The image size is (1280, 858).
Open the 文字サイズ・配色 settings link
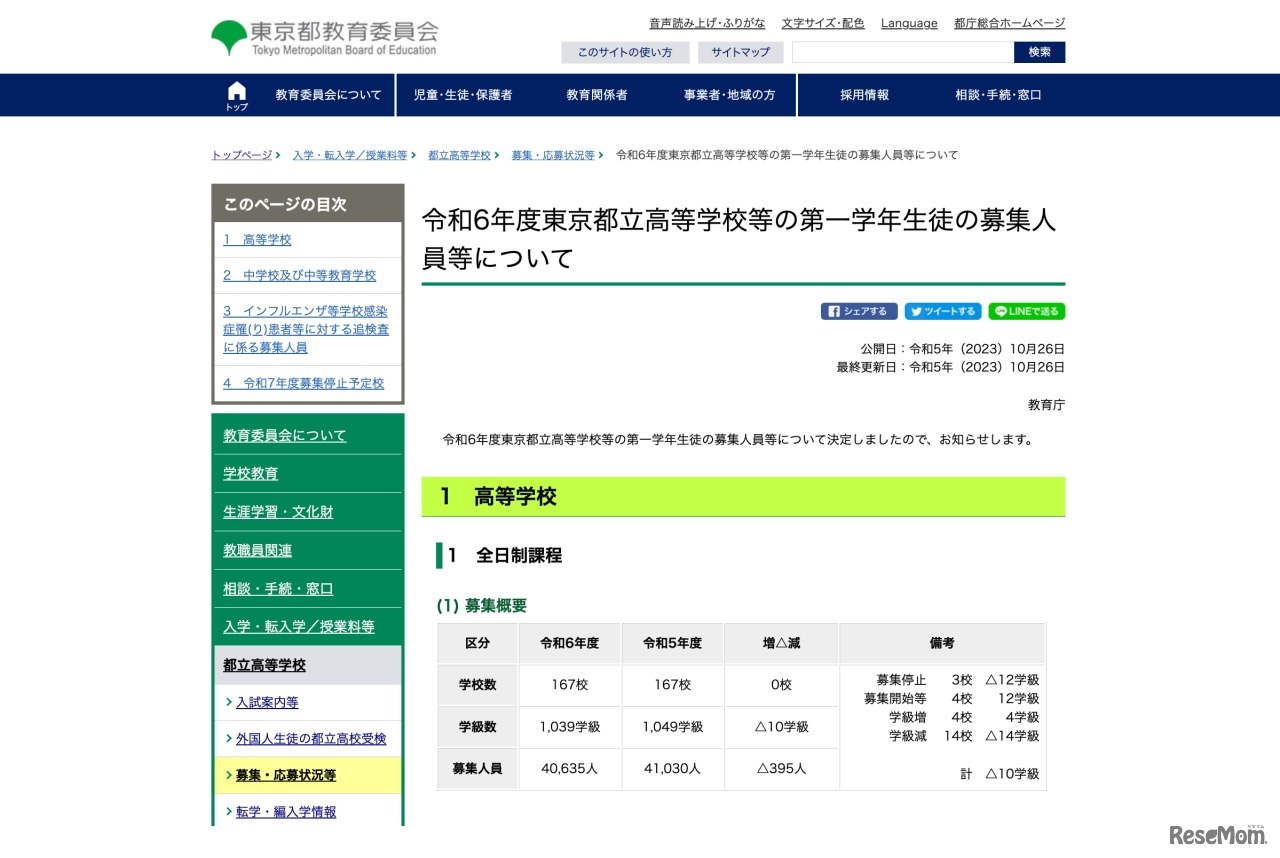823,23
